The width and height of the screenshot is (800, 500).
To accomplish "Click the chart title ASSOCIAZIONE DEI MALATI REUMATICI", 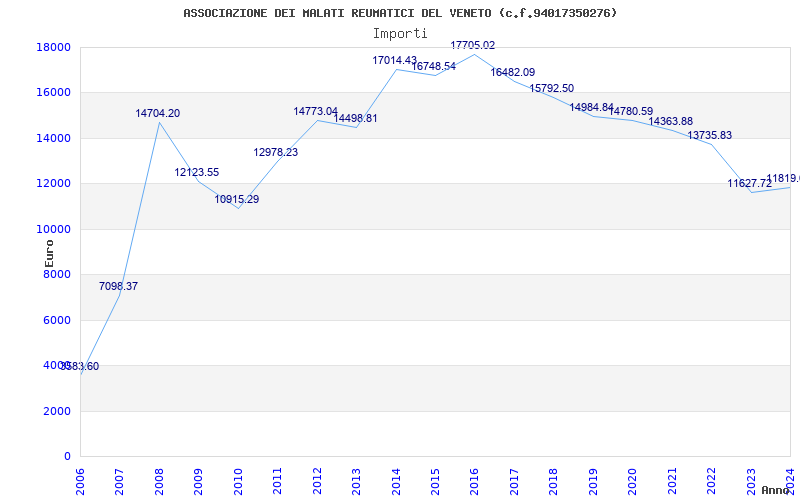I will [x=400, y=13].
